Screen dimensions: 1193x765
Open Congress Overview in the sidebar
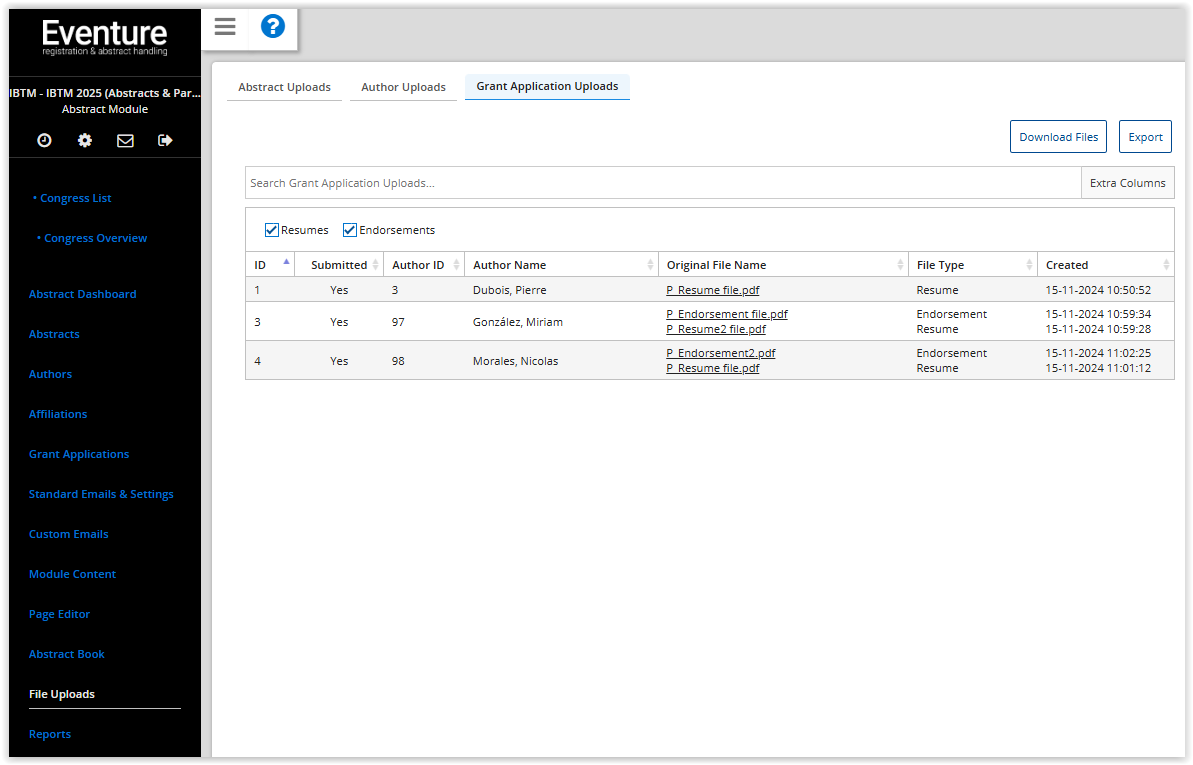(x=95, y=238)
